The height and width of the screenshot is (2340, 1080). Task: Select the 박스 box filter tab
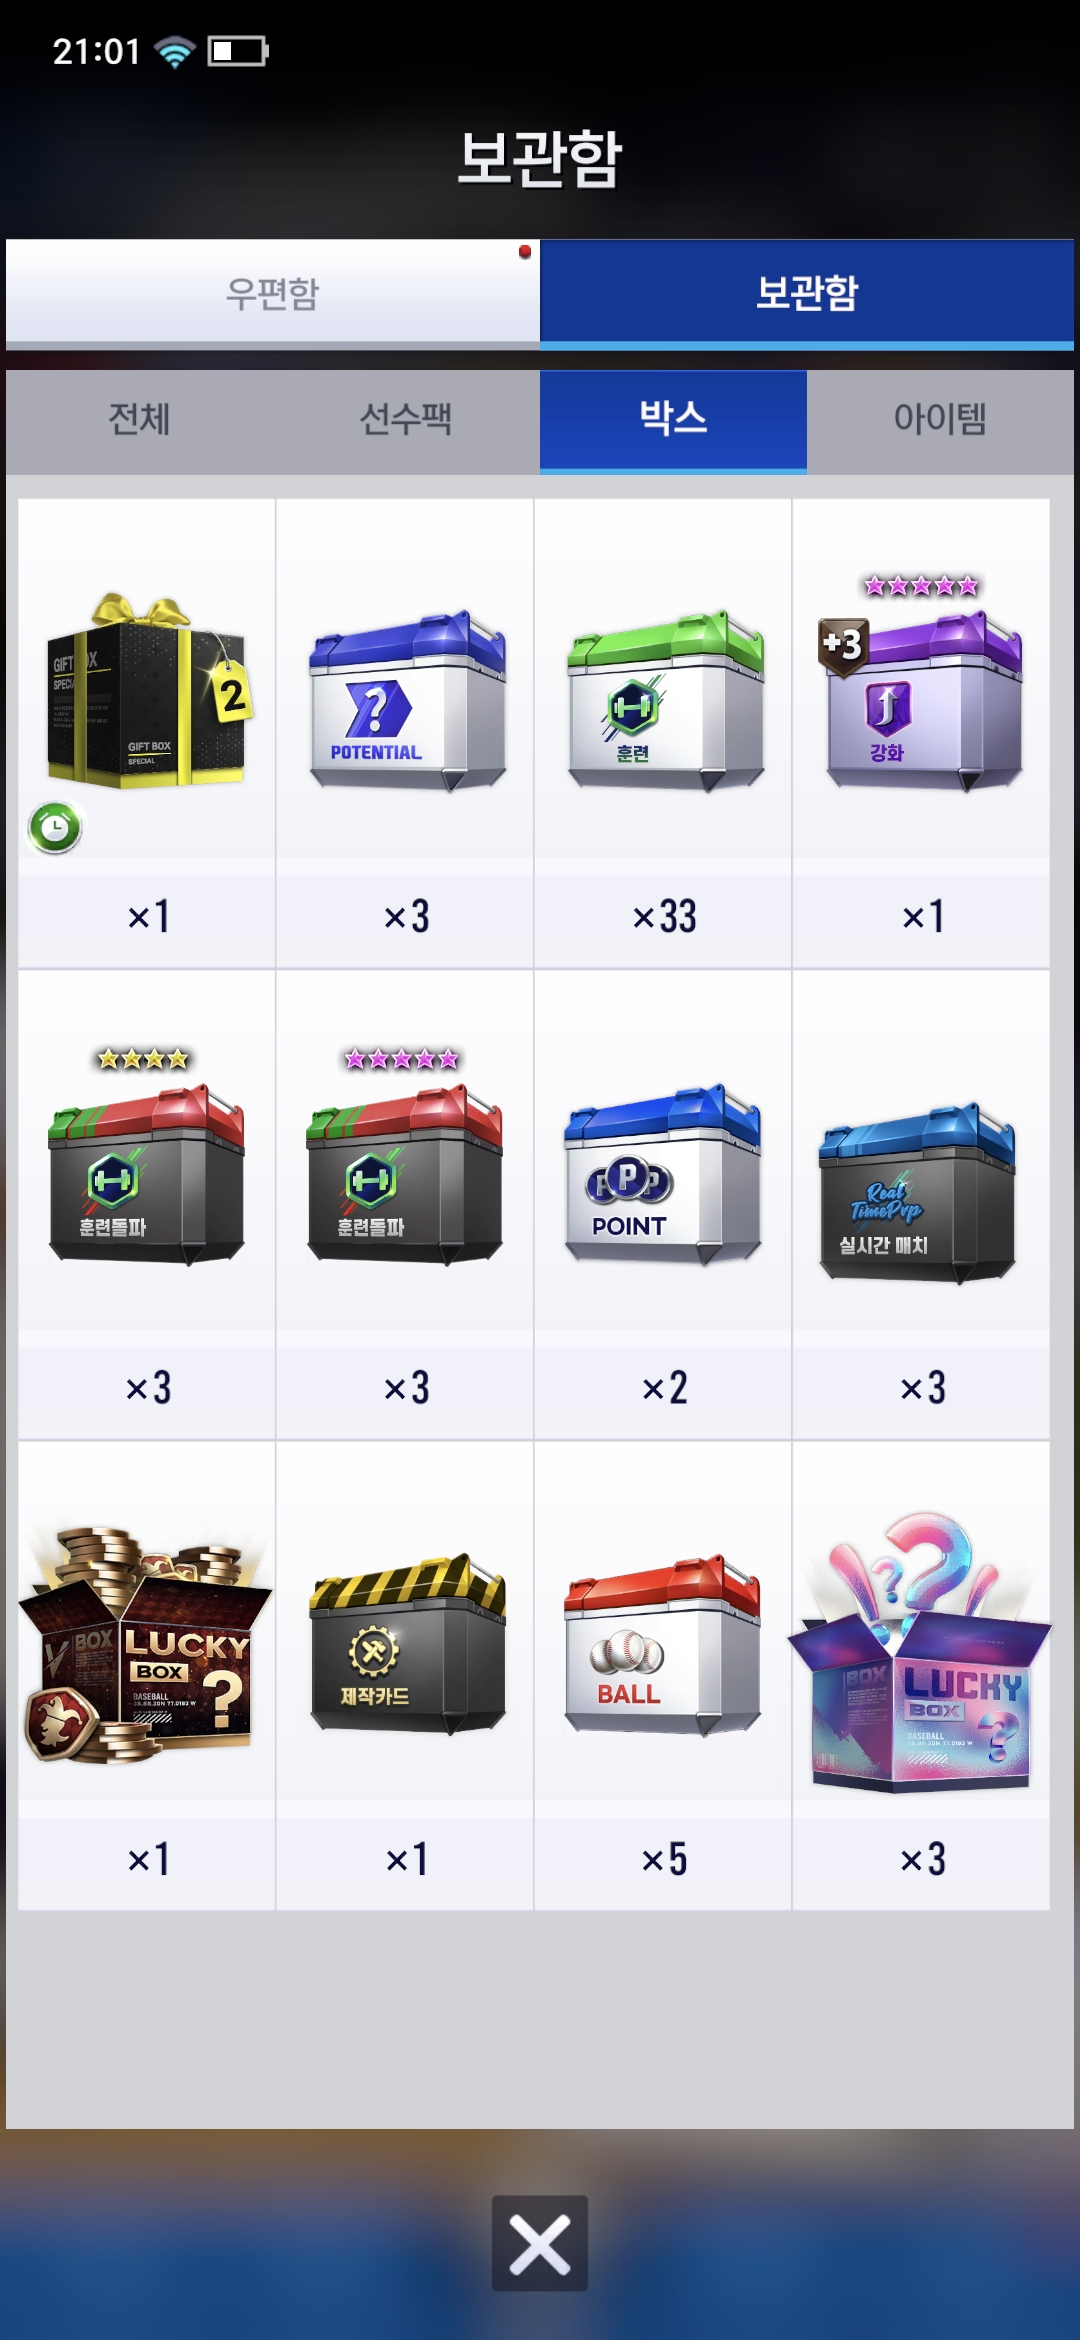[x=673, y=420]
